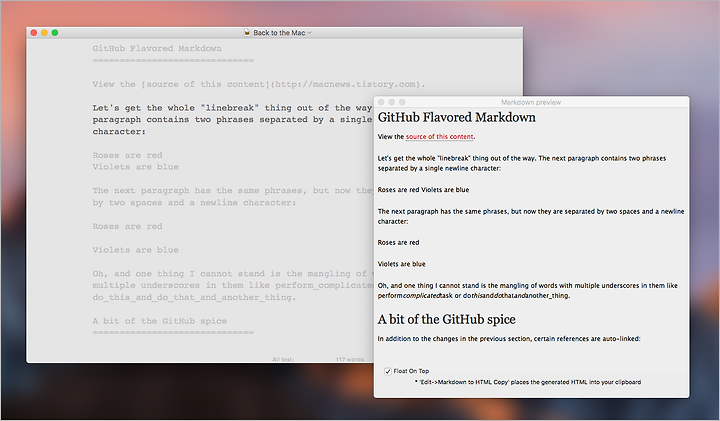Click editor line 'do_this_and_do_that_and_another_thing.'

194,298
